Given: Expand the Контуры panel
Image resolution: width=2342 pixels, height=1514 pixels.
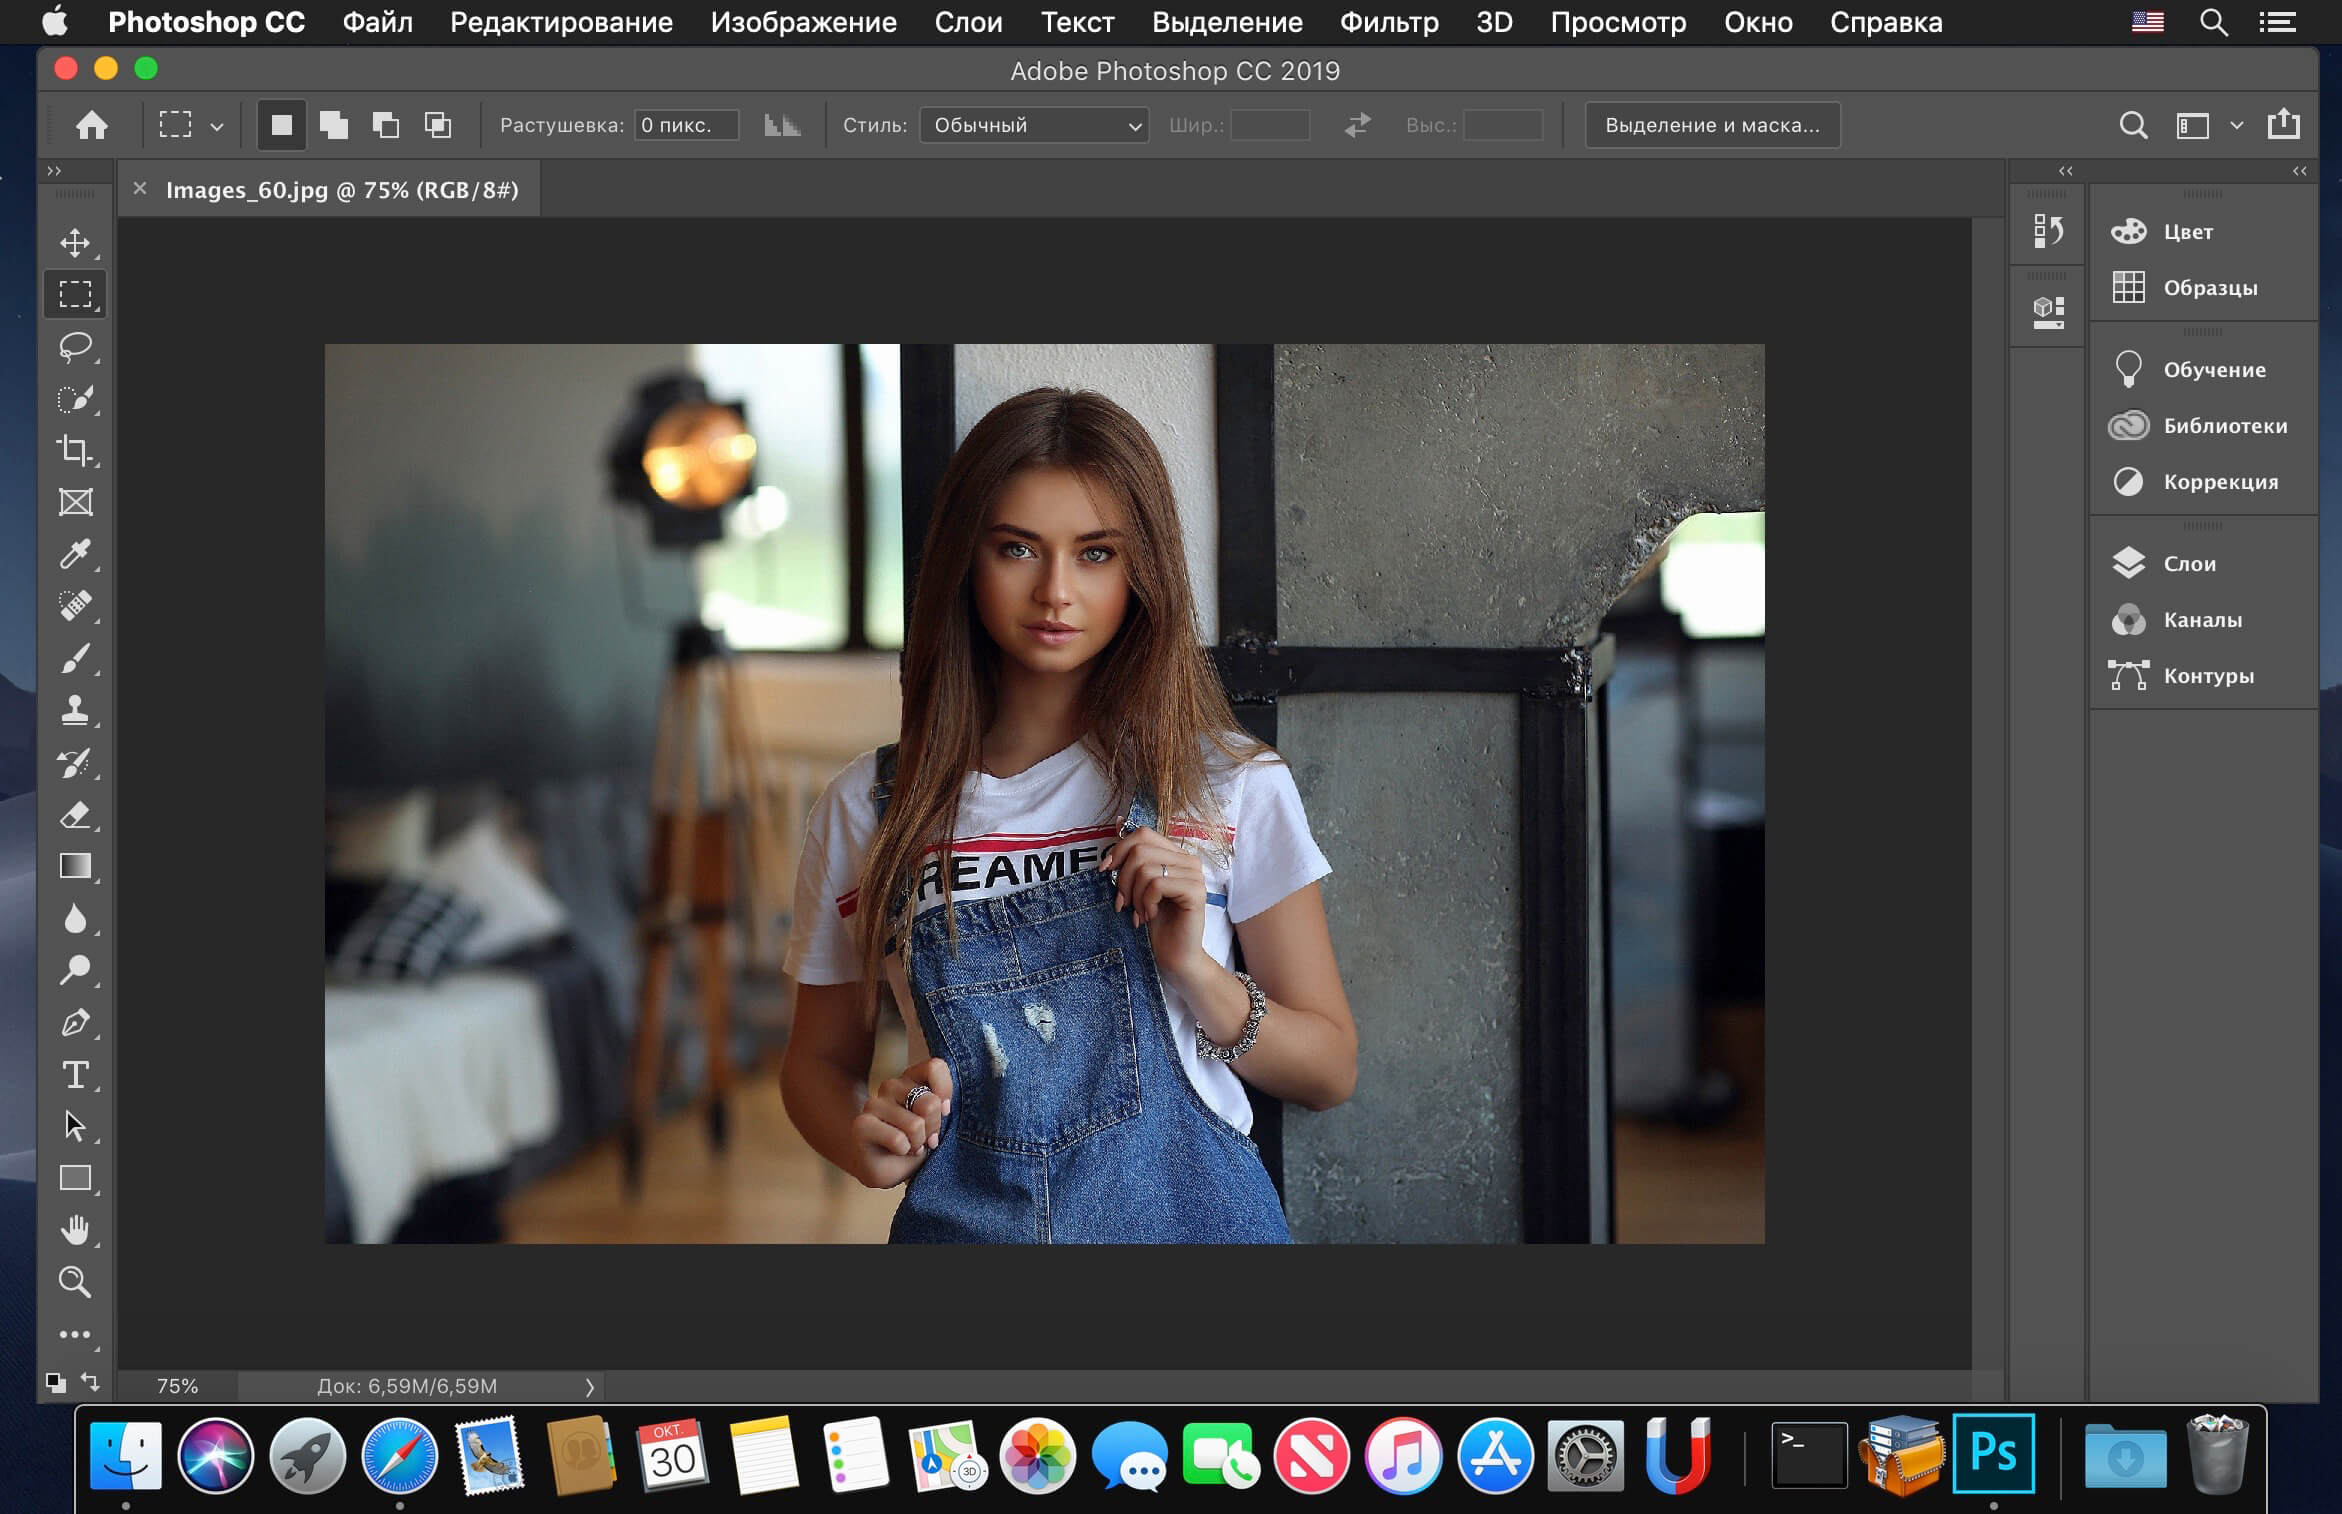Looking at the screenshot, I should (x=2202, y=674).
